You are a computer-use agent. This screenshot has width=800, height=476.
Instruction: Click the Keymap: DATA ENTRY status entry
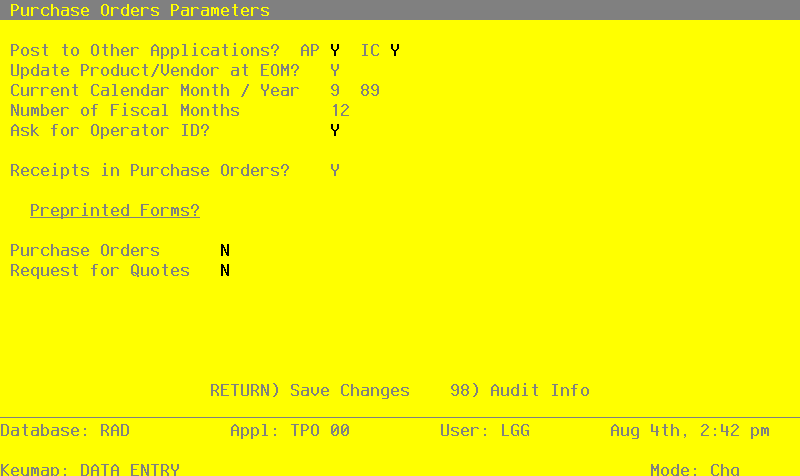[x=90, y=469]
